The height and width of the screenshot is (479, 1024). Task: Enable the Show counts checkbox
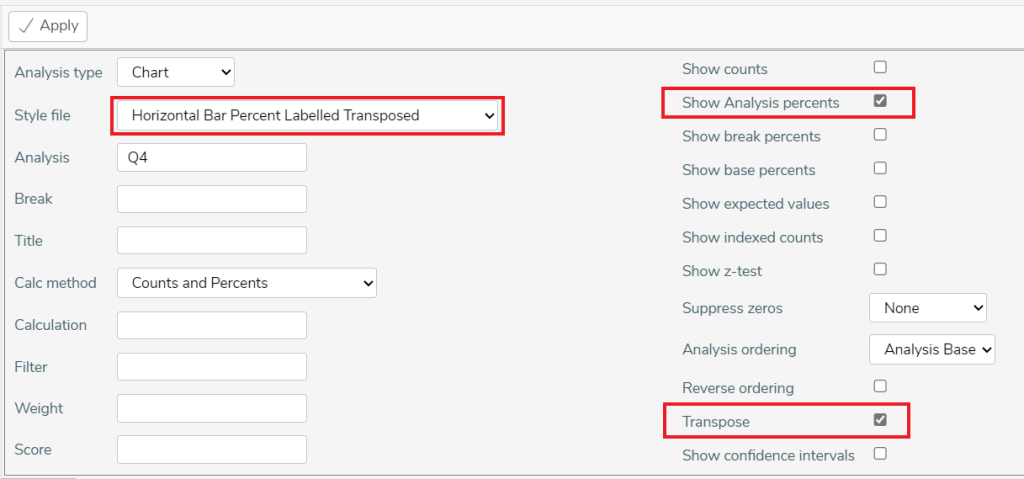[880, 67]
